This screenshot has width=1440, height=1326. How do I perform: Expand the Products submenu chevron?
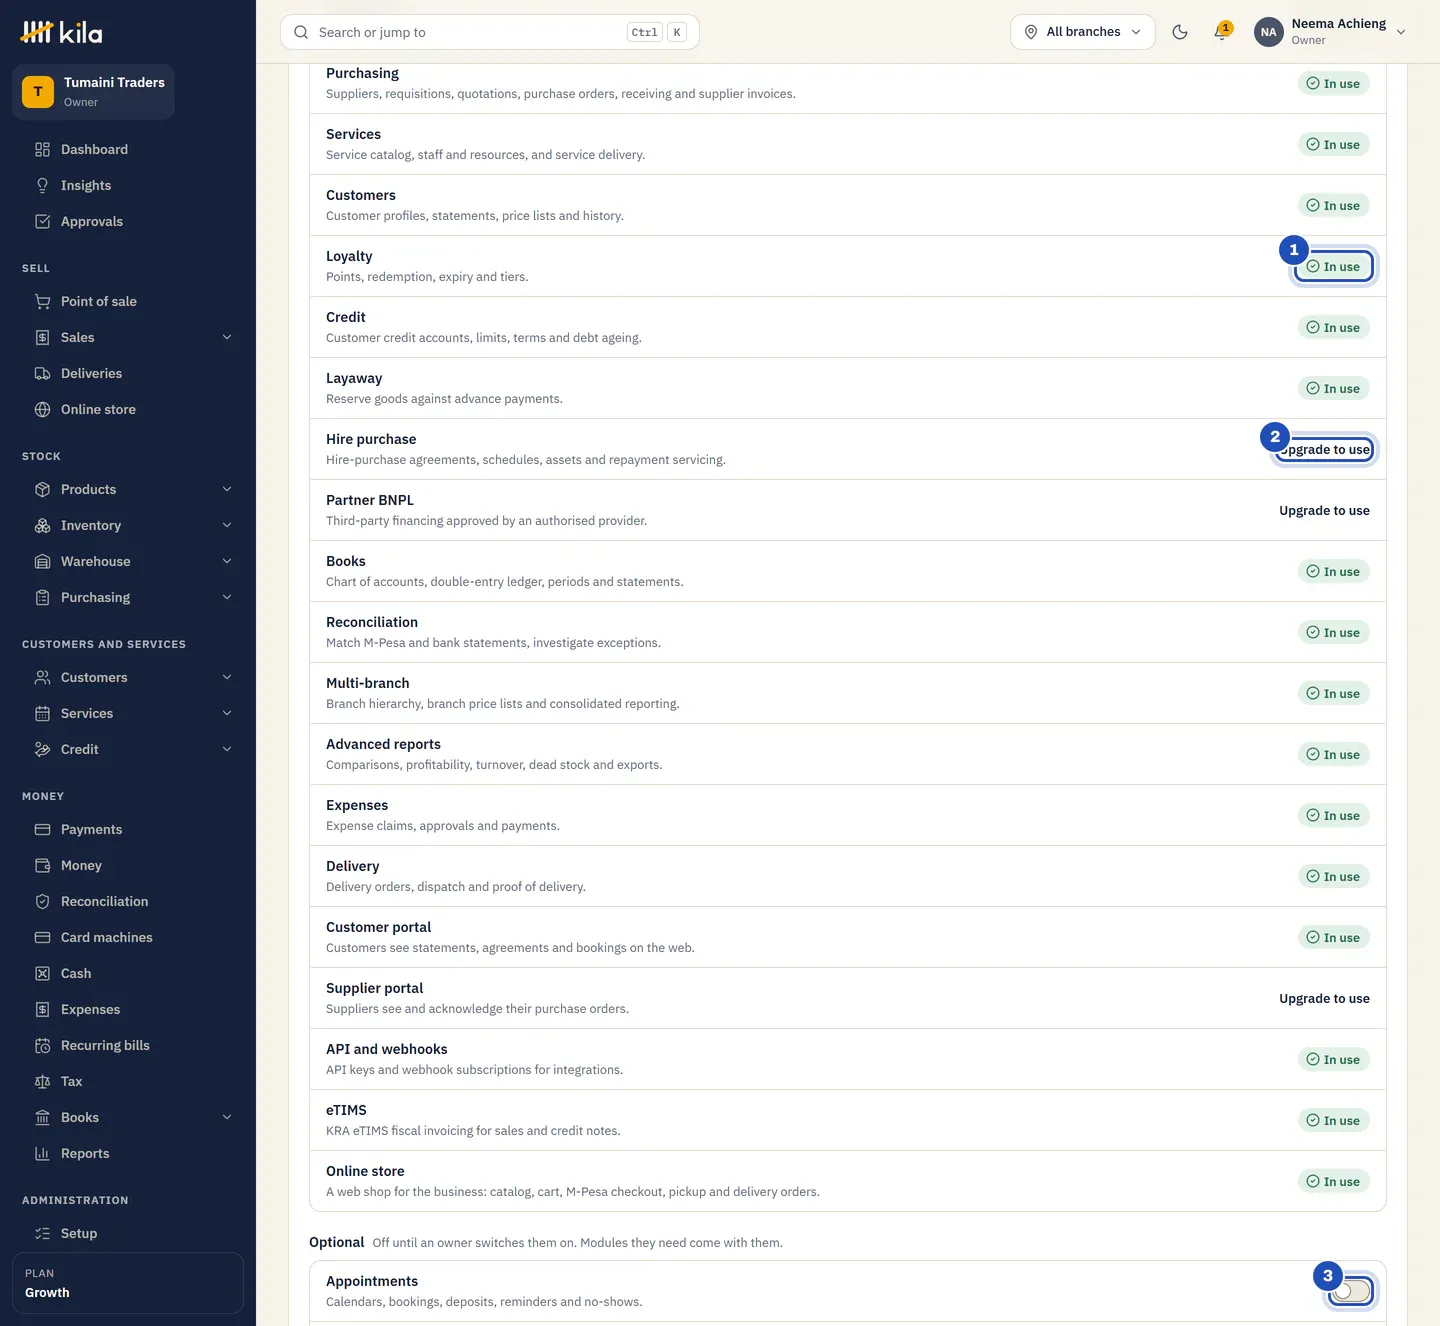click(x=227, y=489)
